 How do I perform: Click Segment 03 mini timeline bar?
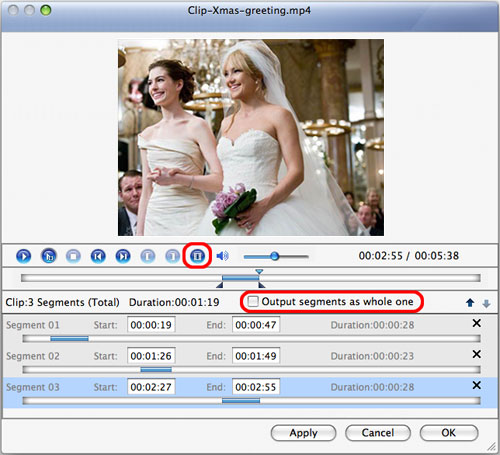[x=252, y=401]
